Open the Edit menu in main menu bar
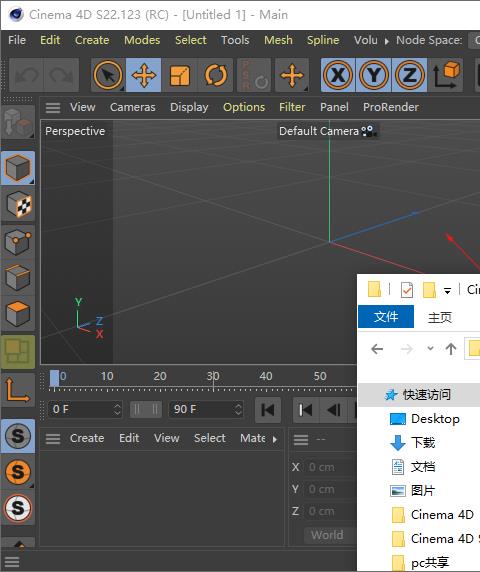The width and height of the screenshot is (480, 572). click(x=50, y=40)
